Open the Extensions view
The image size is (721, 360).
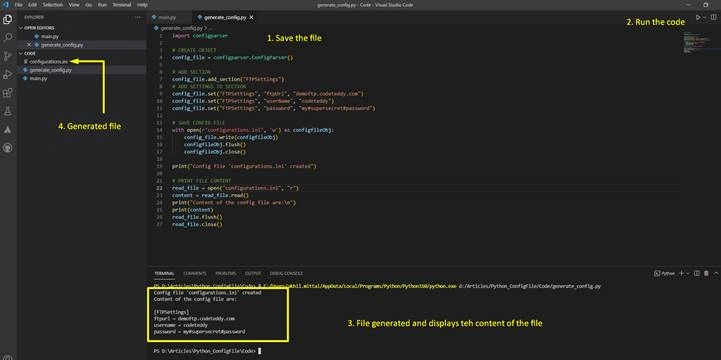click(7, 93)
